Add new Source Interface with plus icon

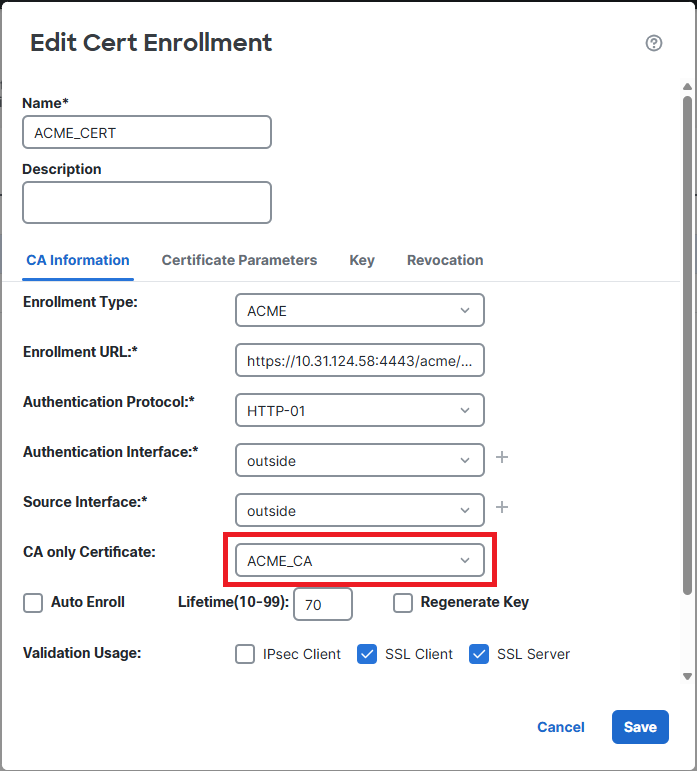pyautogui.click(x=502, y=507)
